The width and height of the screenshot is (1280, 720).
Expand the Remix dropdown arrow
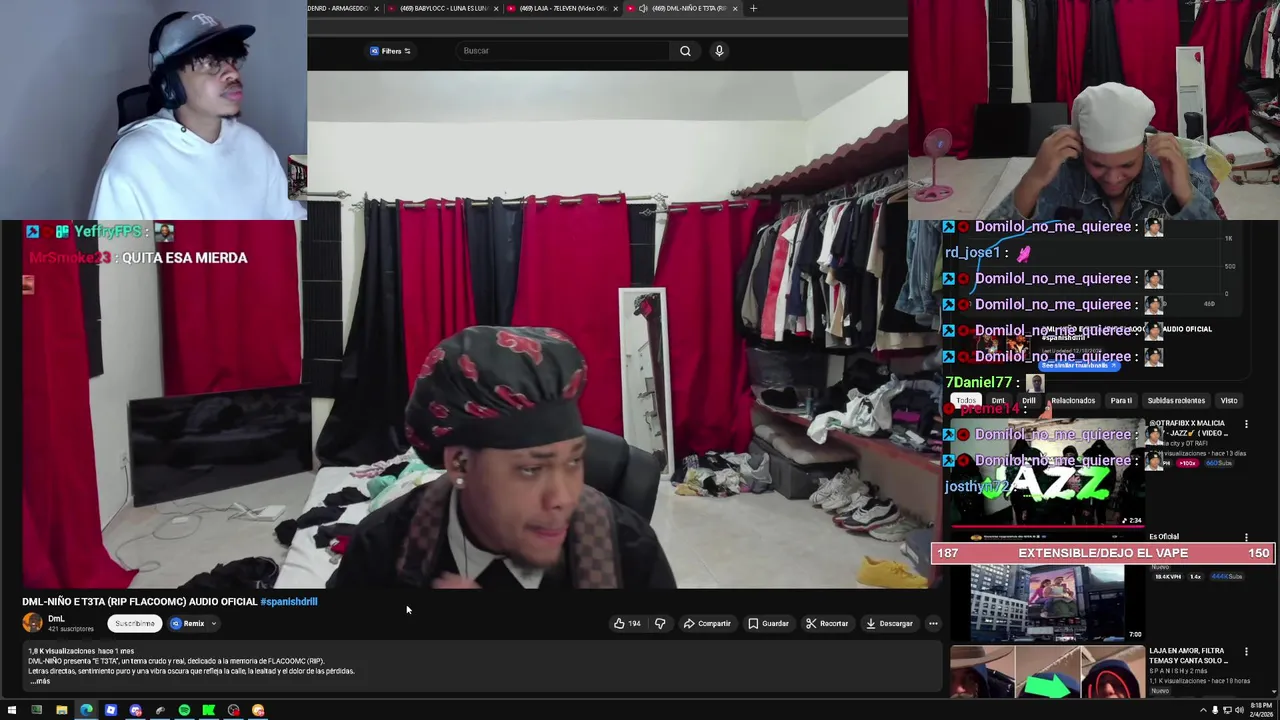(213, 624)
